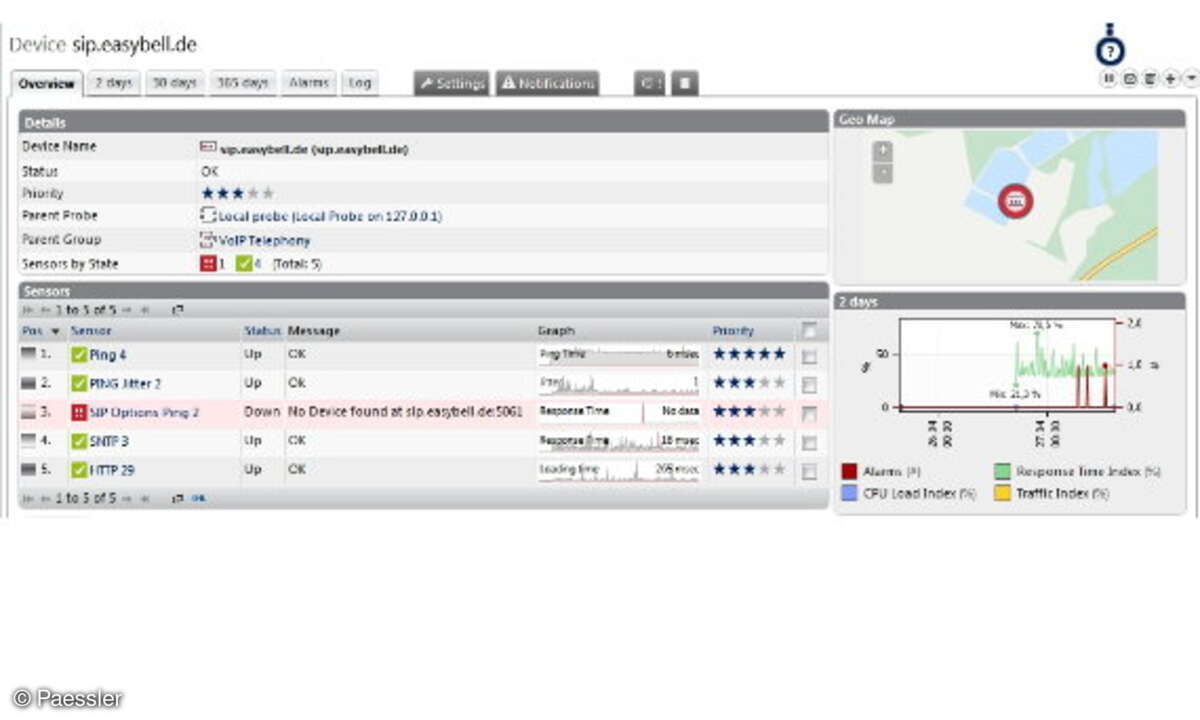This screenshot has height=720, width=1200.
Task: Click green check status icon of Ping 4
Action: pyautogui.click(x=79, y=355)
